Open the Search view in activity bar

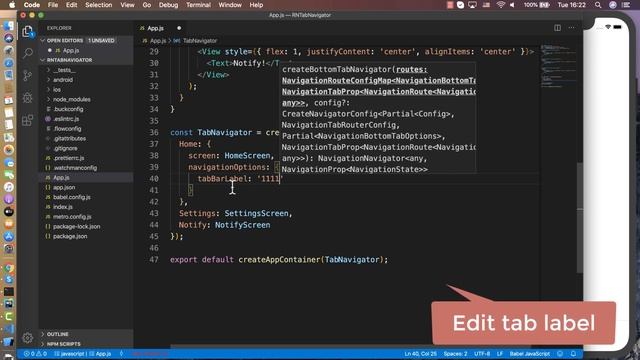pos(27,53)
